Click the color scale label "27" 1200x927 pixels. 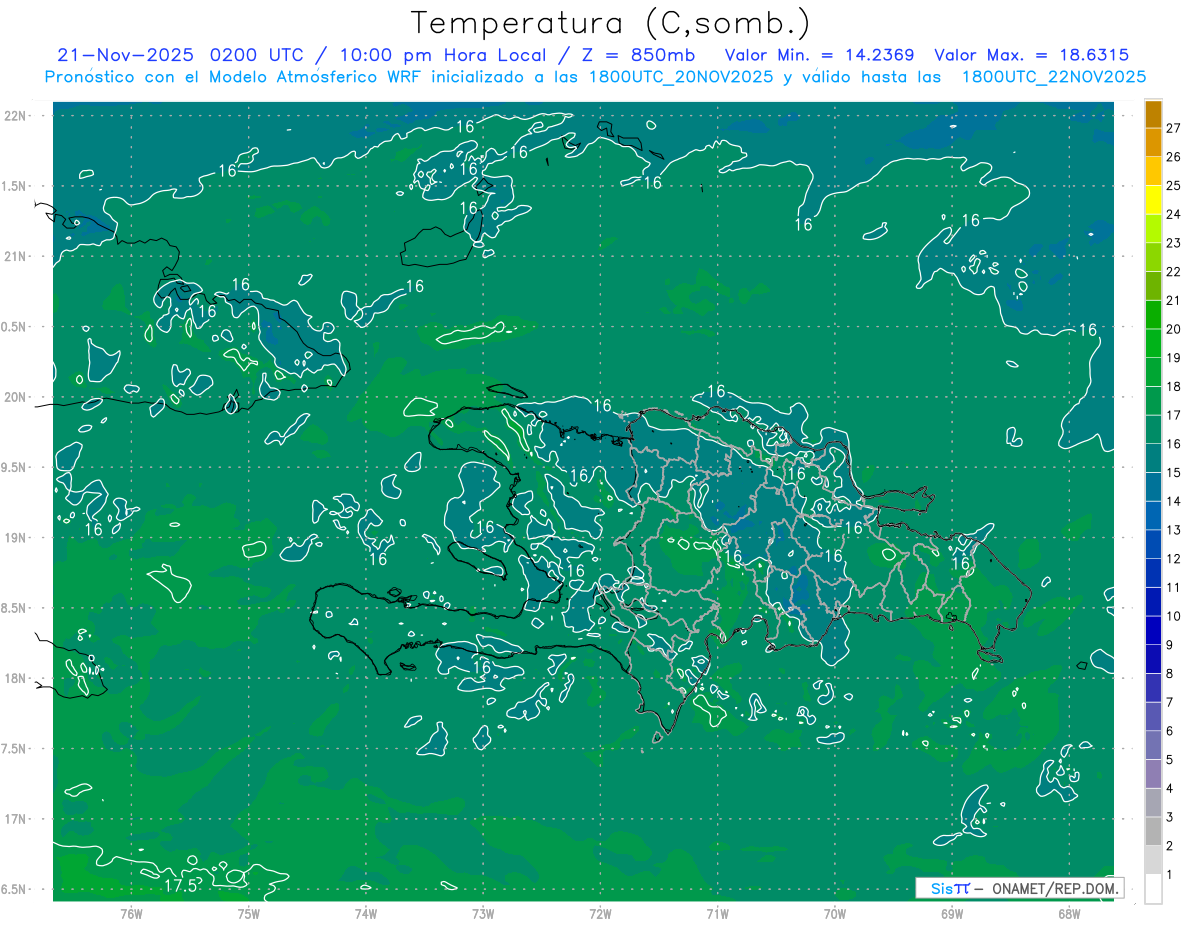[1173, 128]
